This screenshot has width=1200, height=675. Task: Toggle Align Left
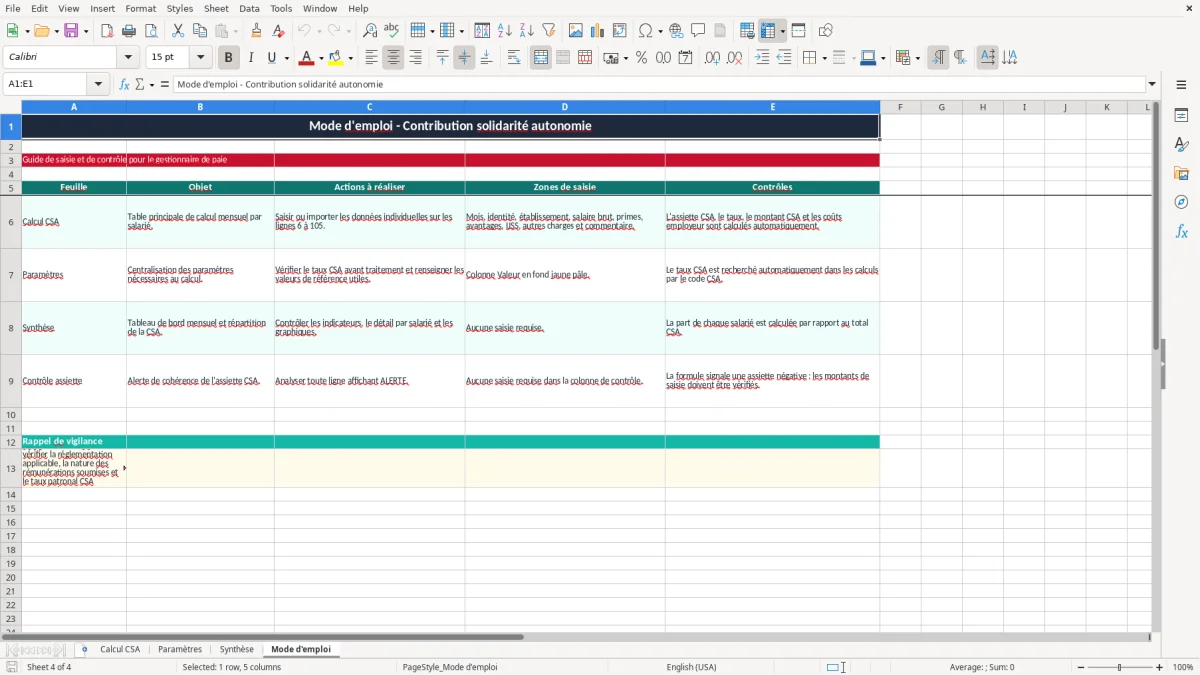(371, 58)
